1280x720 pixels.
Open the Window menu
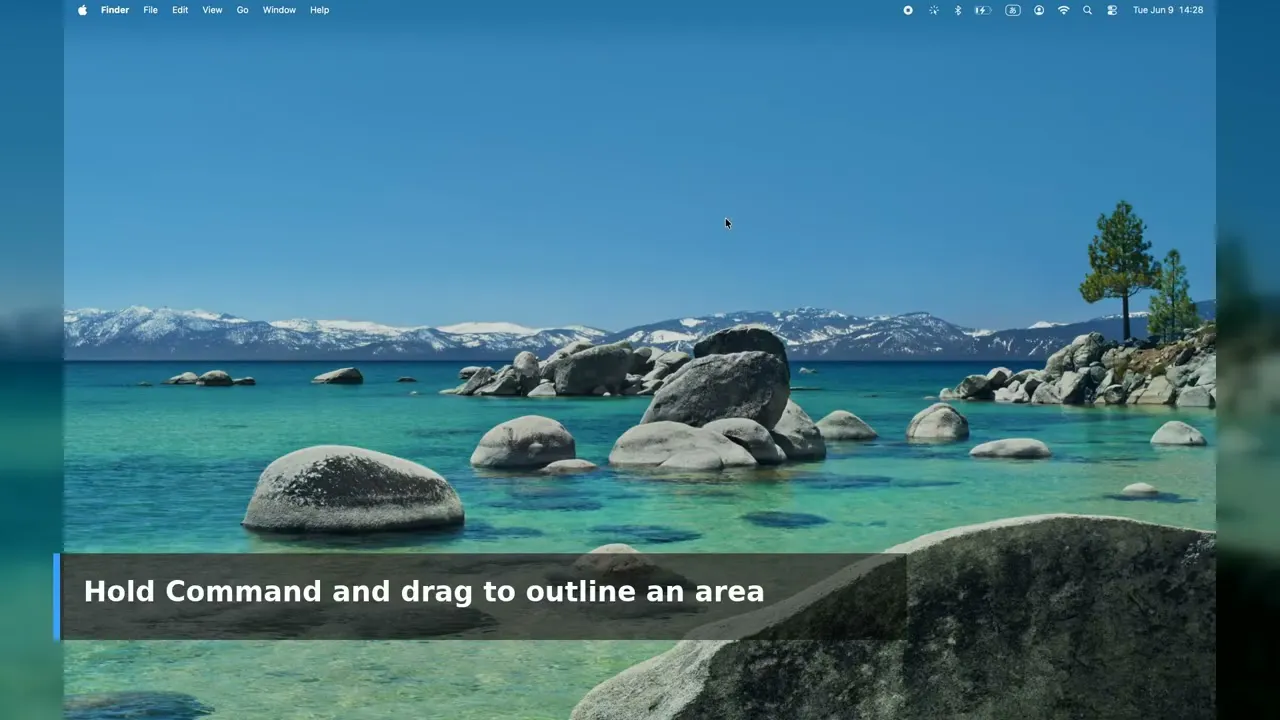pyautogui.click(x=279, y=10)
